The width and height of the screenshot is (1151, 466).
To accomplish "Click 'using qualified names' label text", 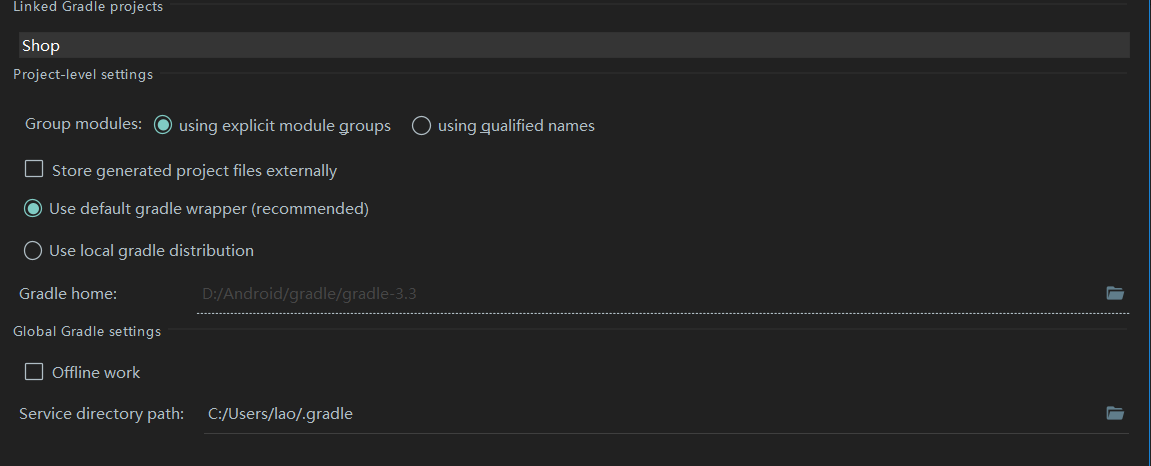I will (x=516, y=126).
